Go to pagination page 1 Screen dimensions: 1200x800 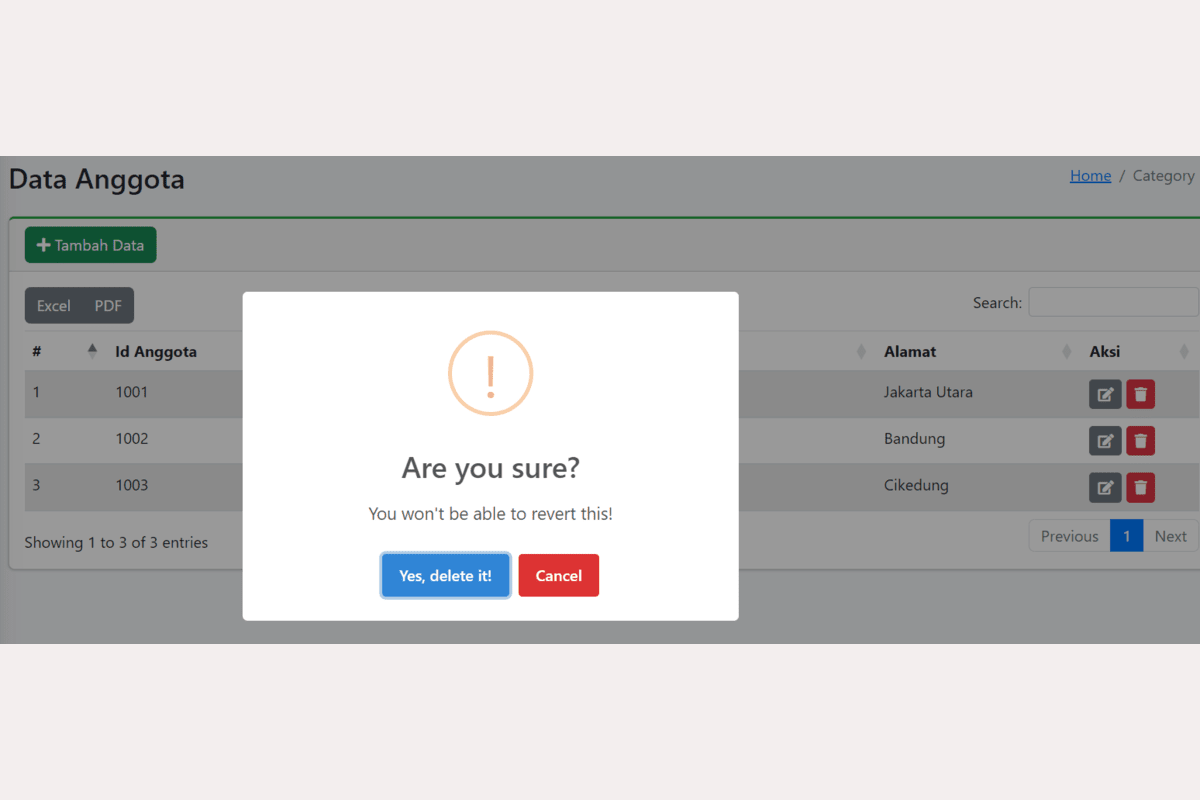click(1126, 536)
